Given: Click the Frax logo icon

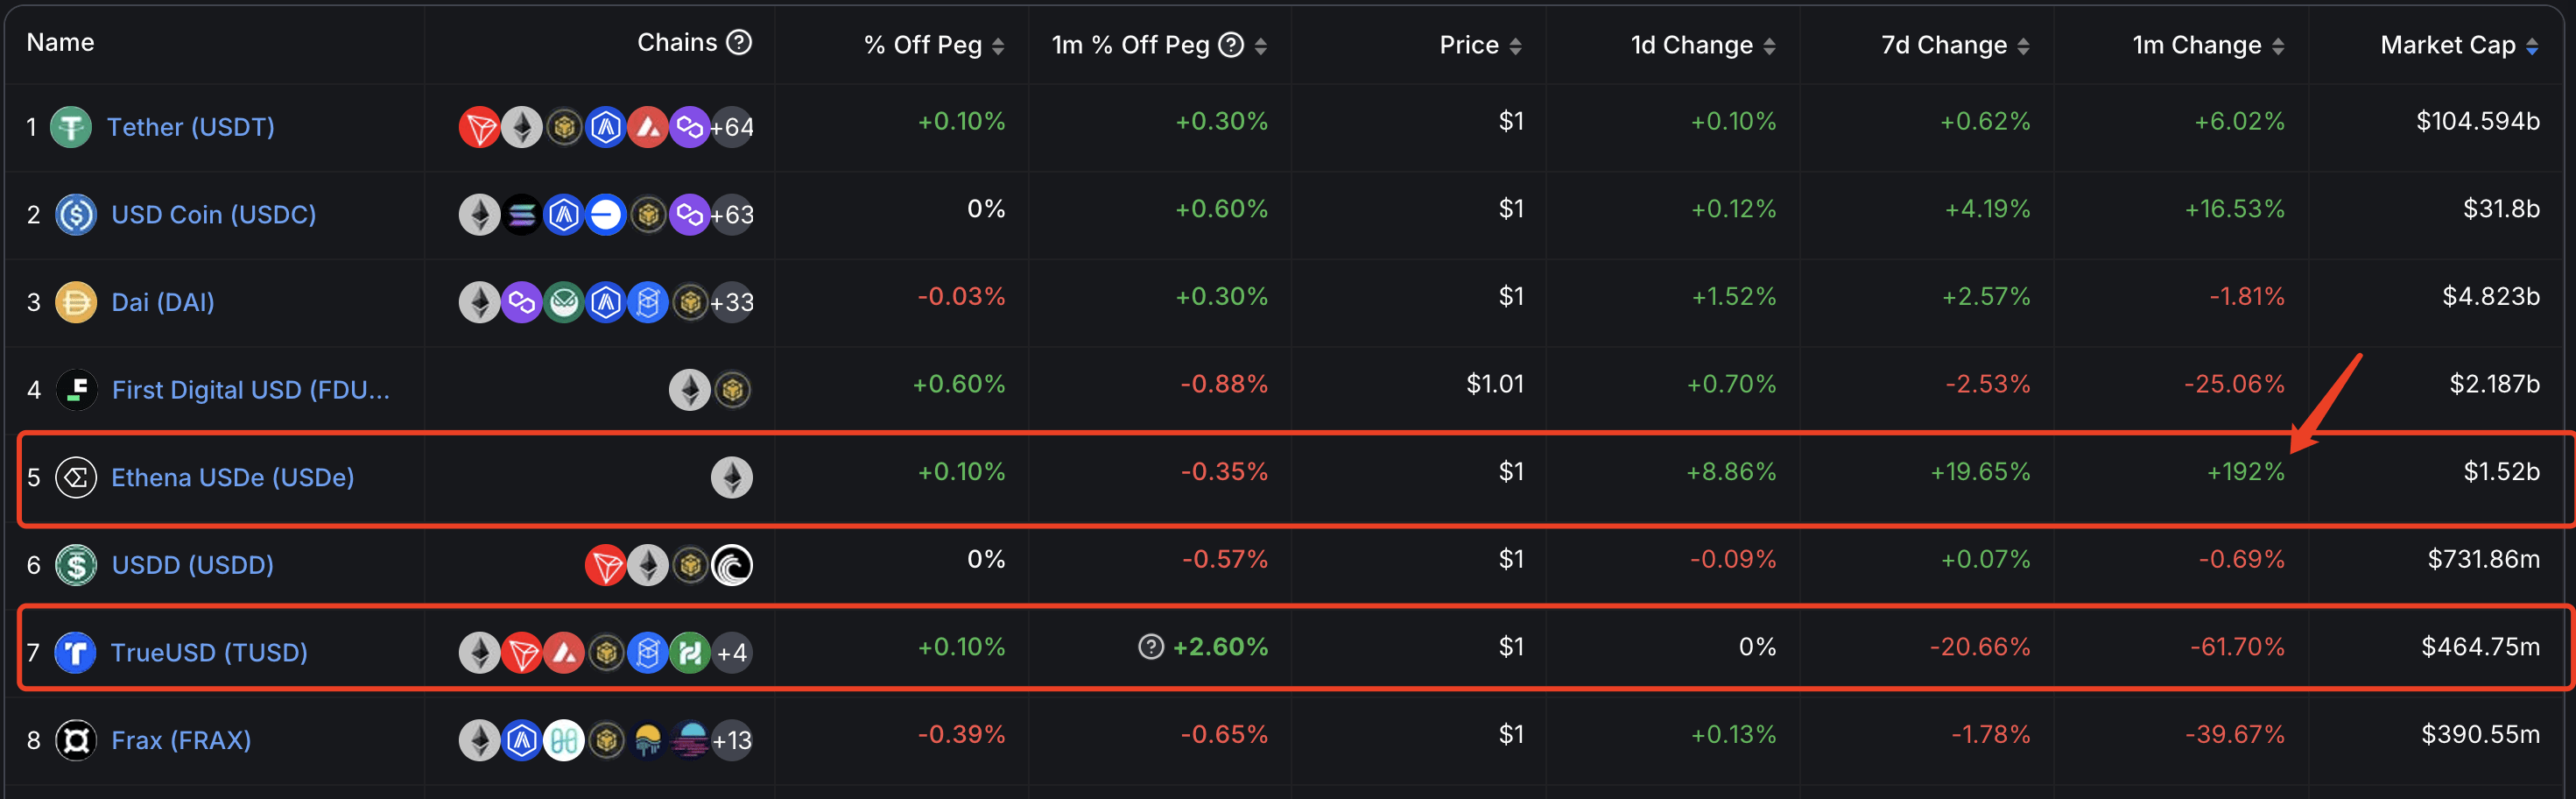Looking at the screenshot, I should [x=76, y=740].
